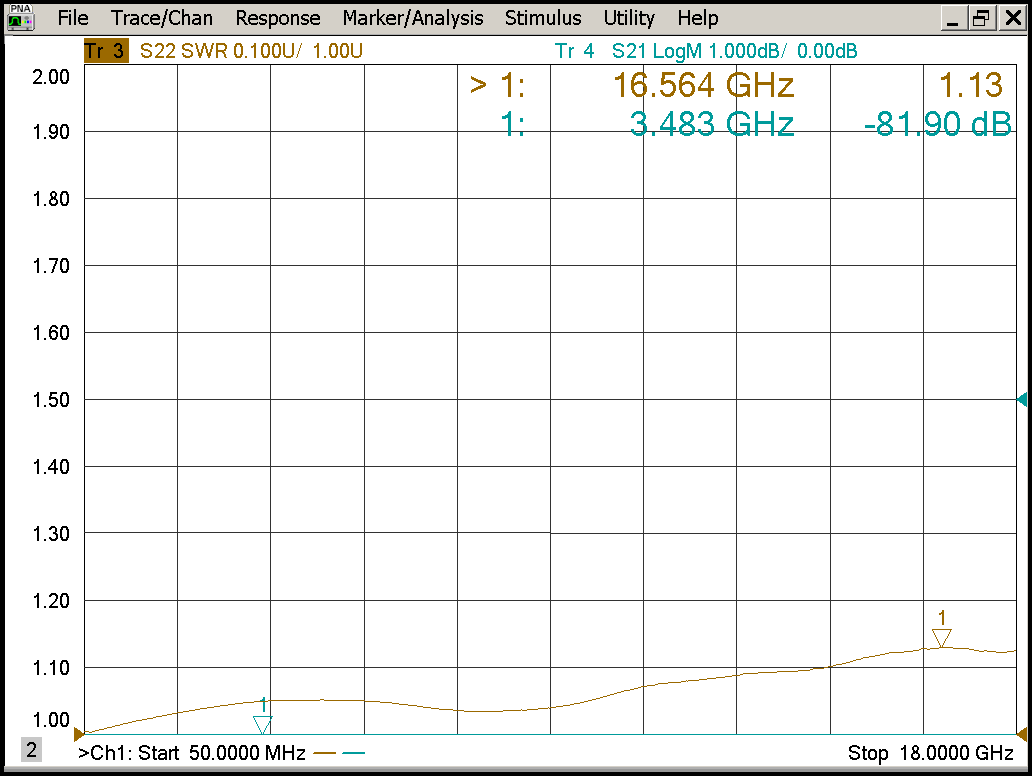Click the orange reference arrow at bottom right edge

point(1022,734)
